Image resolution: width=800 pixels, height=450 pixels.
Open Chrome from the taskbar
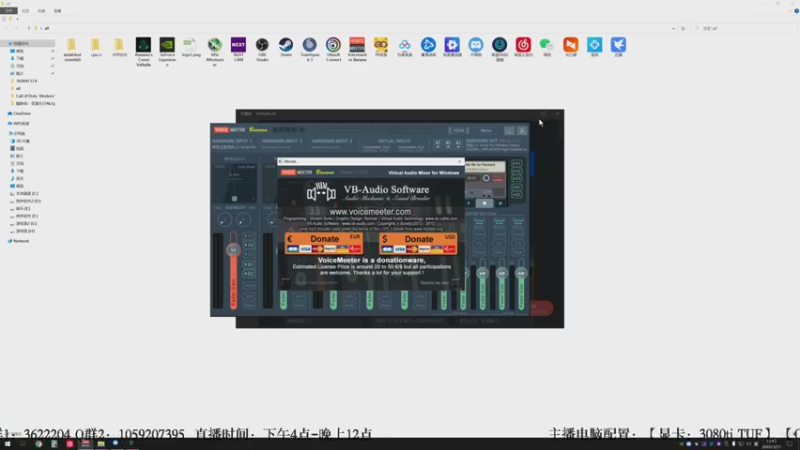38,444
